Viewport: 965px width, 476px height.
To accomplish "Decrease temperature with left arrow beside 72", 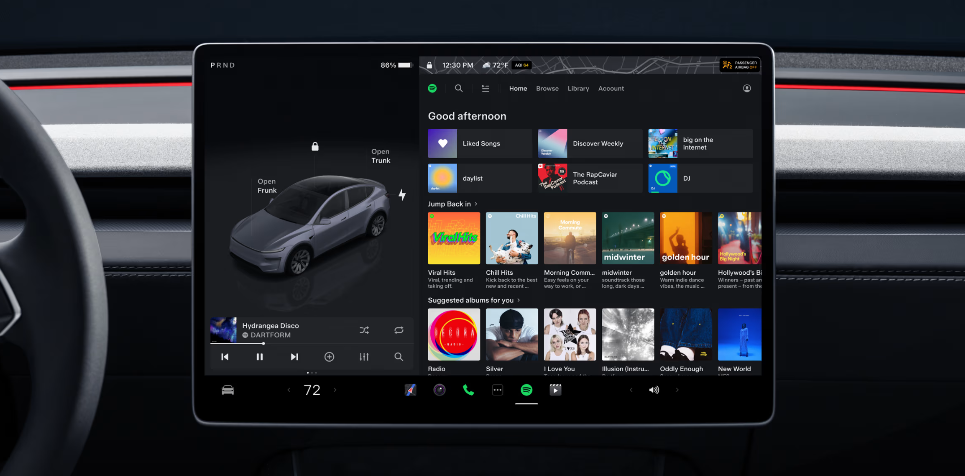I will tap(289, 390).
